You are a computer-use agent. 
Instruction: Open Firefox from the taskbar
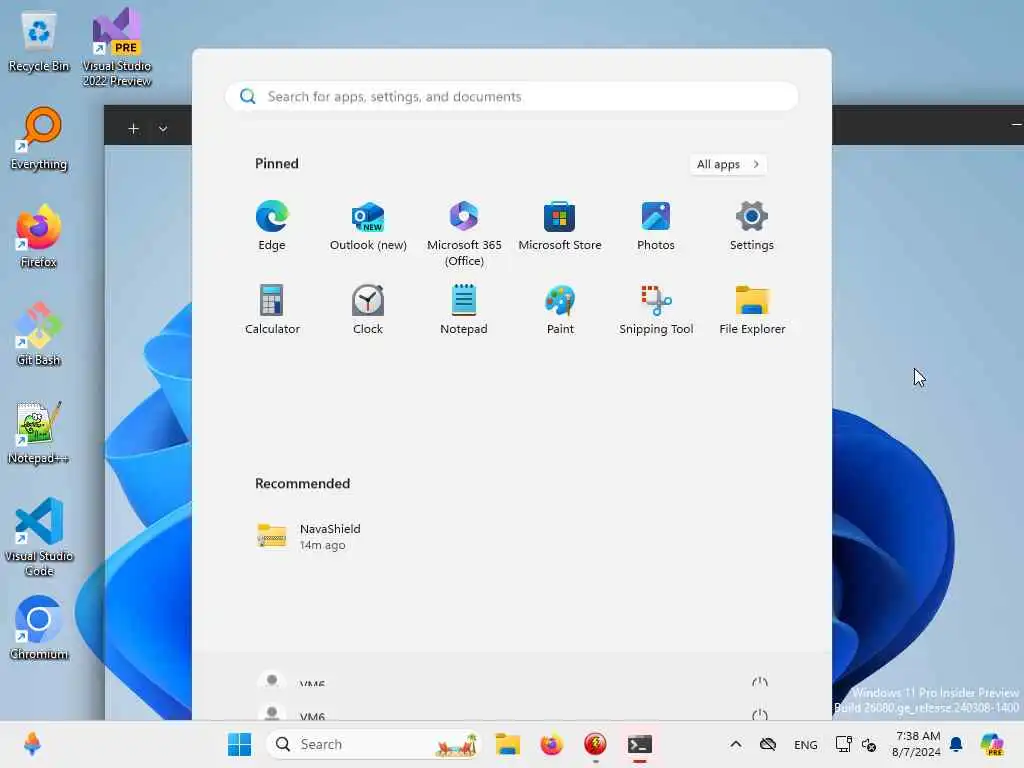(552, 744)
